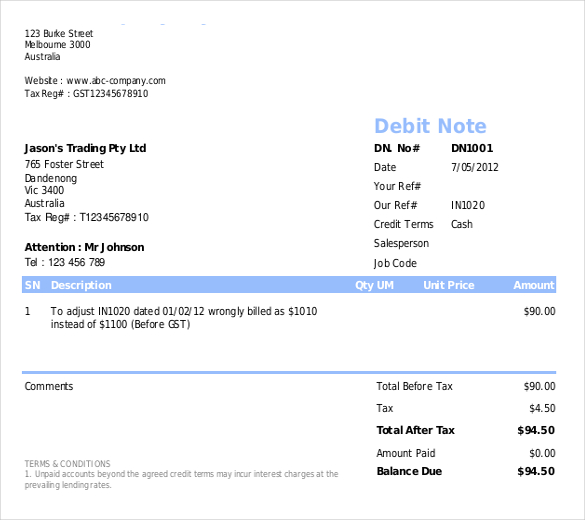The image size is (585, 520).
Task: Click line item description 'To adjust IN1020'
Action: pyautogui.click(x=184, y=318)
